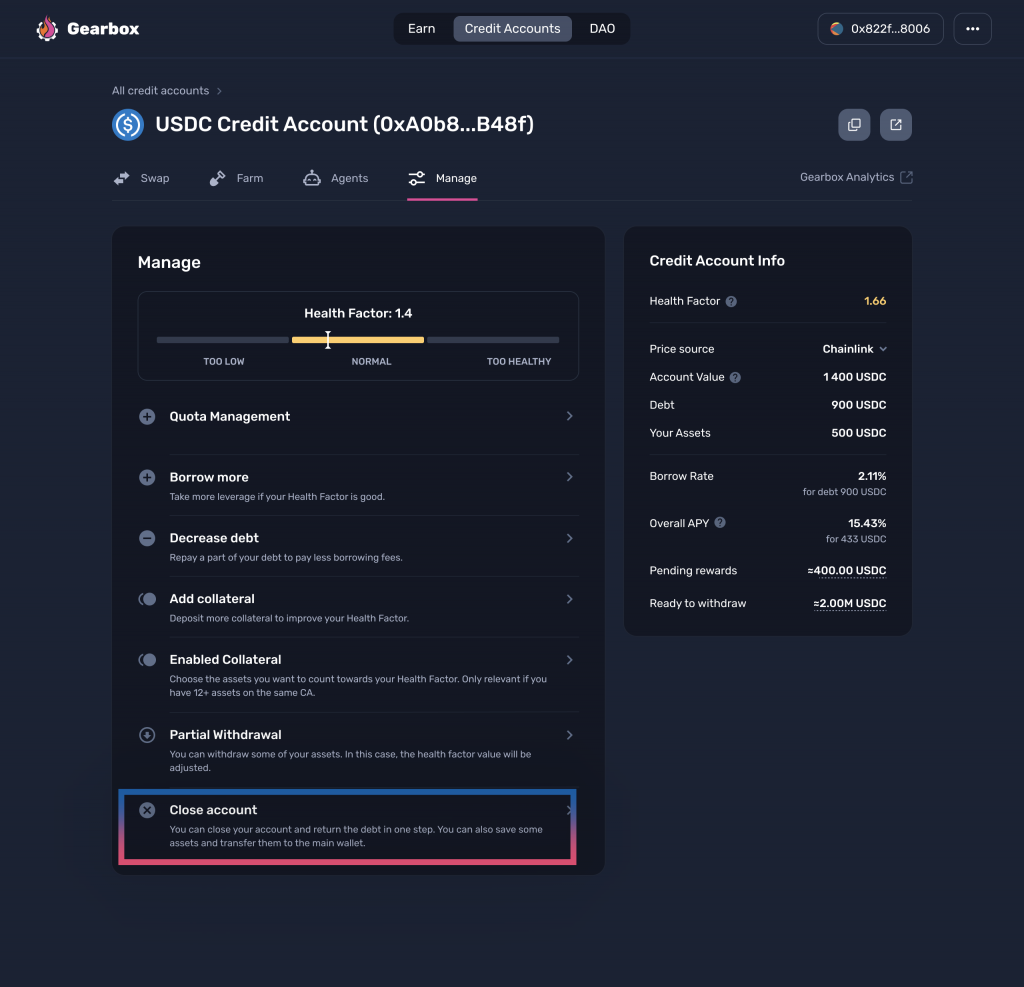
Task: Click the Gearbox flame logo icon
Action: pos(47,29)
